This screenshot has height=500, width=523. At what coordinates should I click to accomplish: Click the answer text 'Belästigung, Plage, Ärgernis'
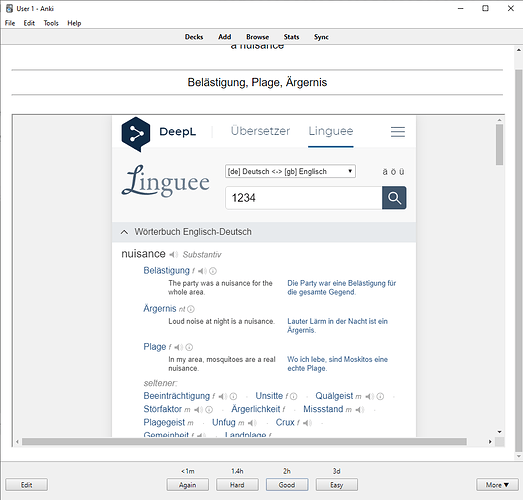click(257, 82)
